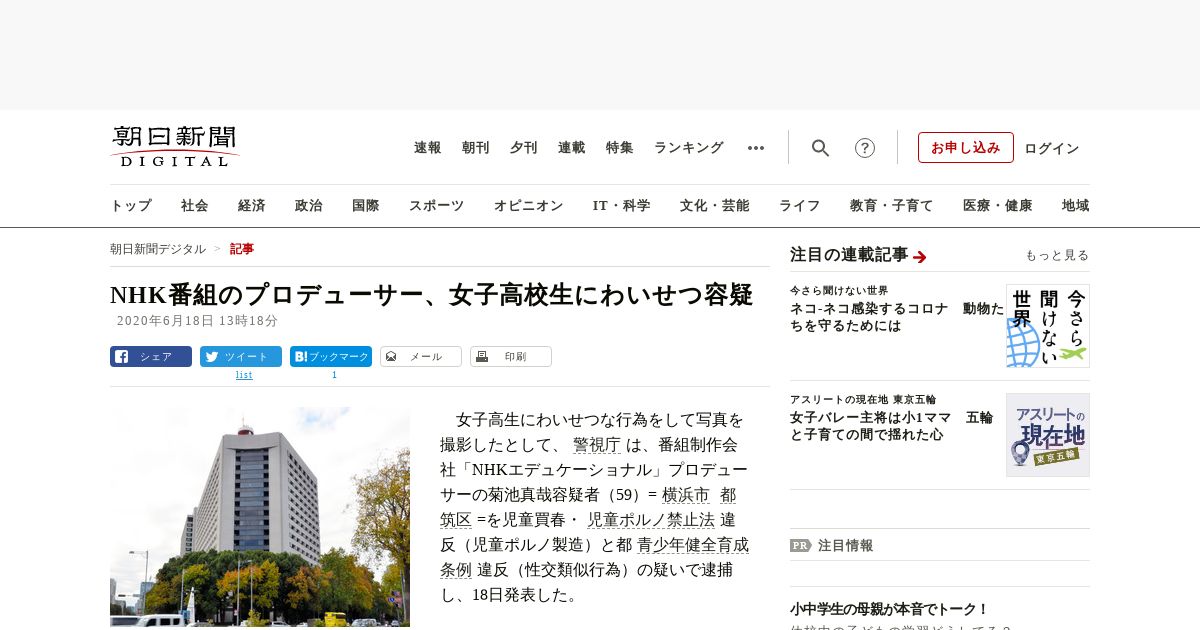The height and width of the screenshot is (630, 1200).
Task: Go to 地域 category tab
Action: point(1076,206)
